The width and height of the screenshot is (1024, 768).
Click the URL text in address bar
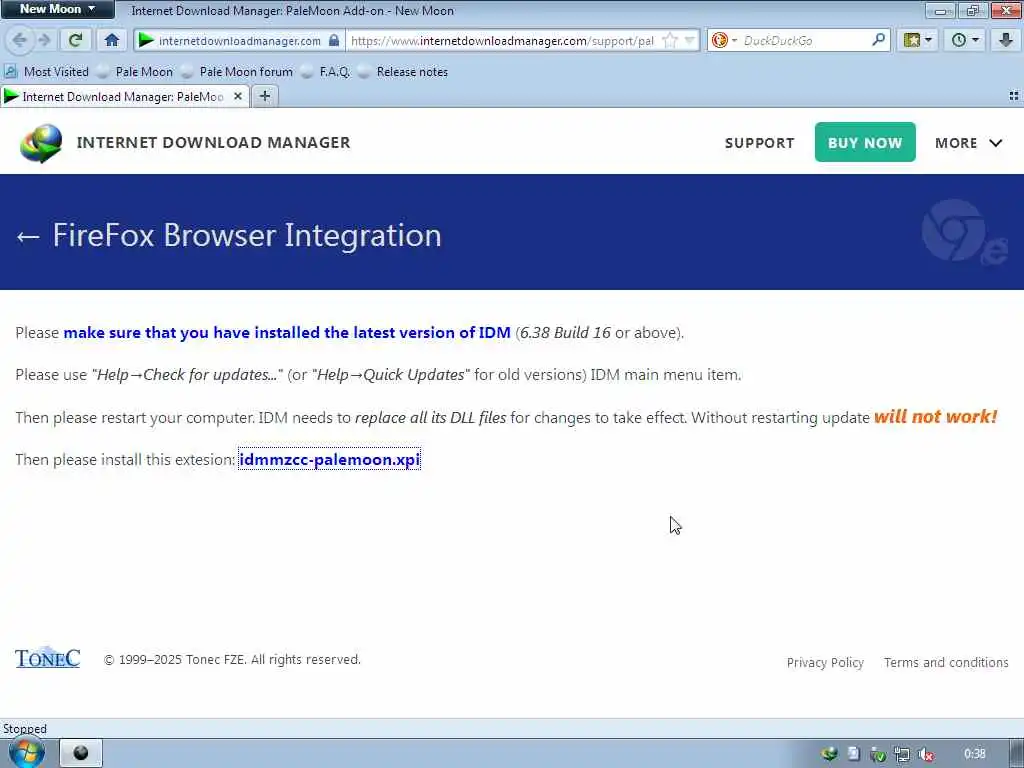point(502,40)
